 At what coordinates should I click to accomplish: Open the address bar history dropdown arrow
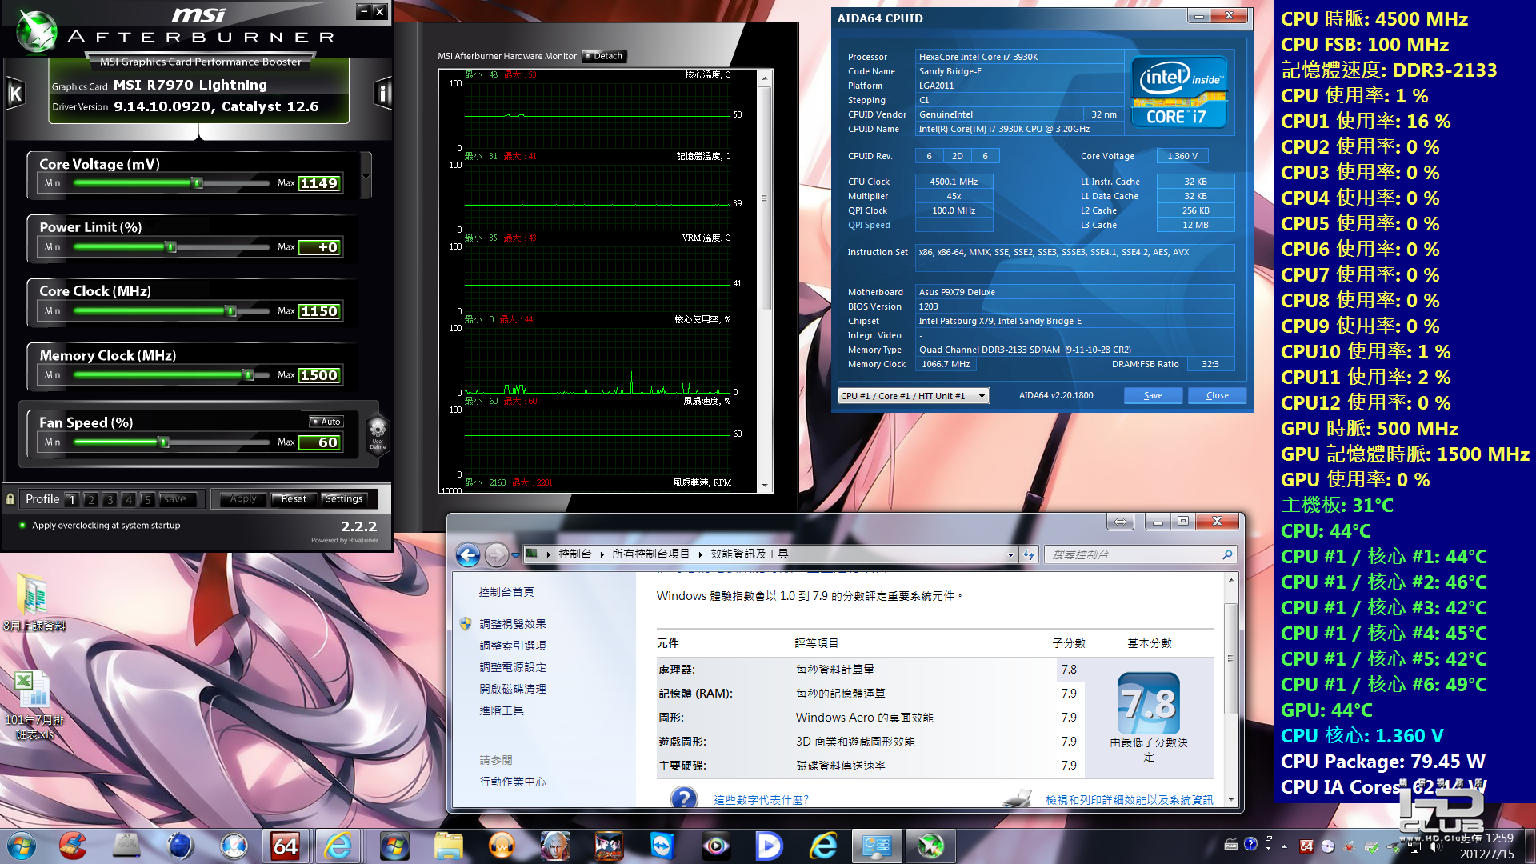pyautogui.click(x=1011, y=554)
